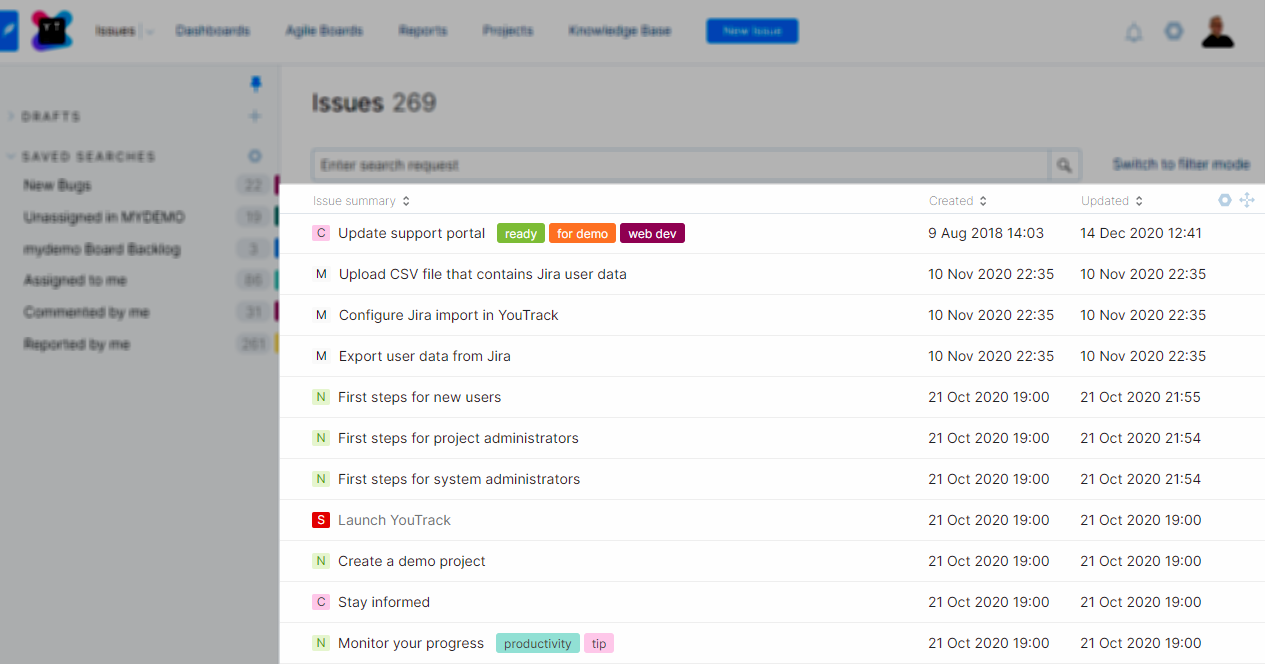Switch to filter mode
Screen dimensions: 1265x664
pos(1181,164)
